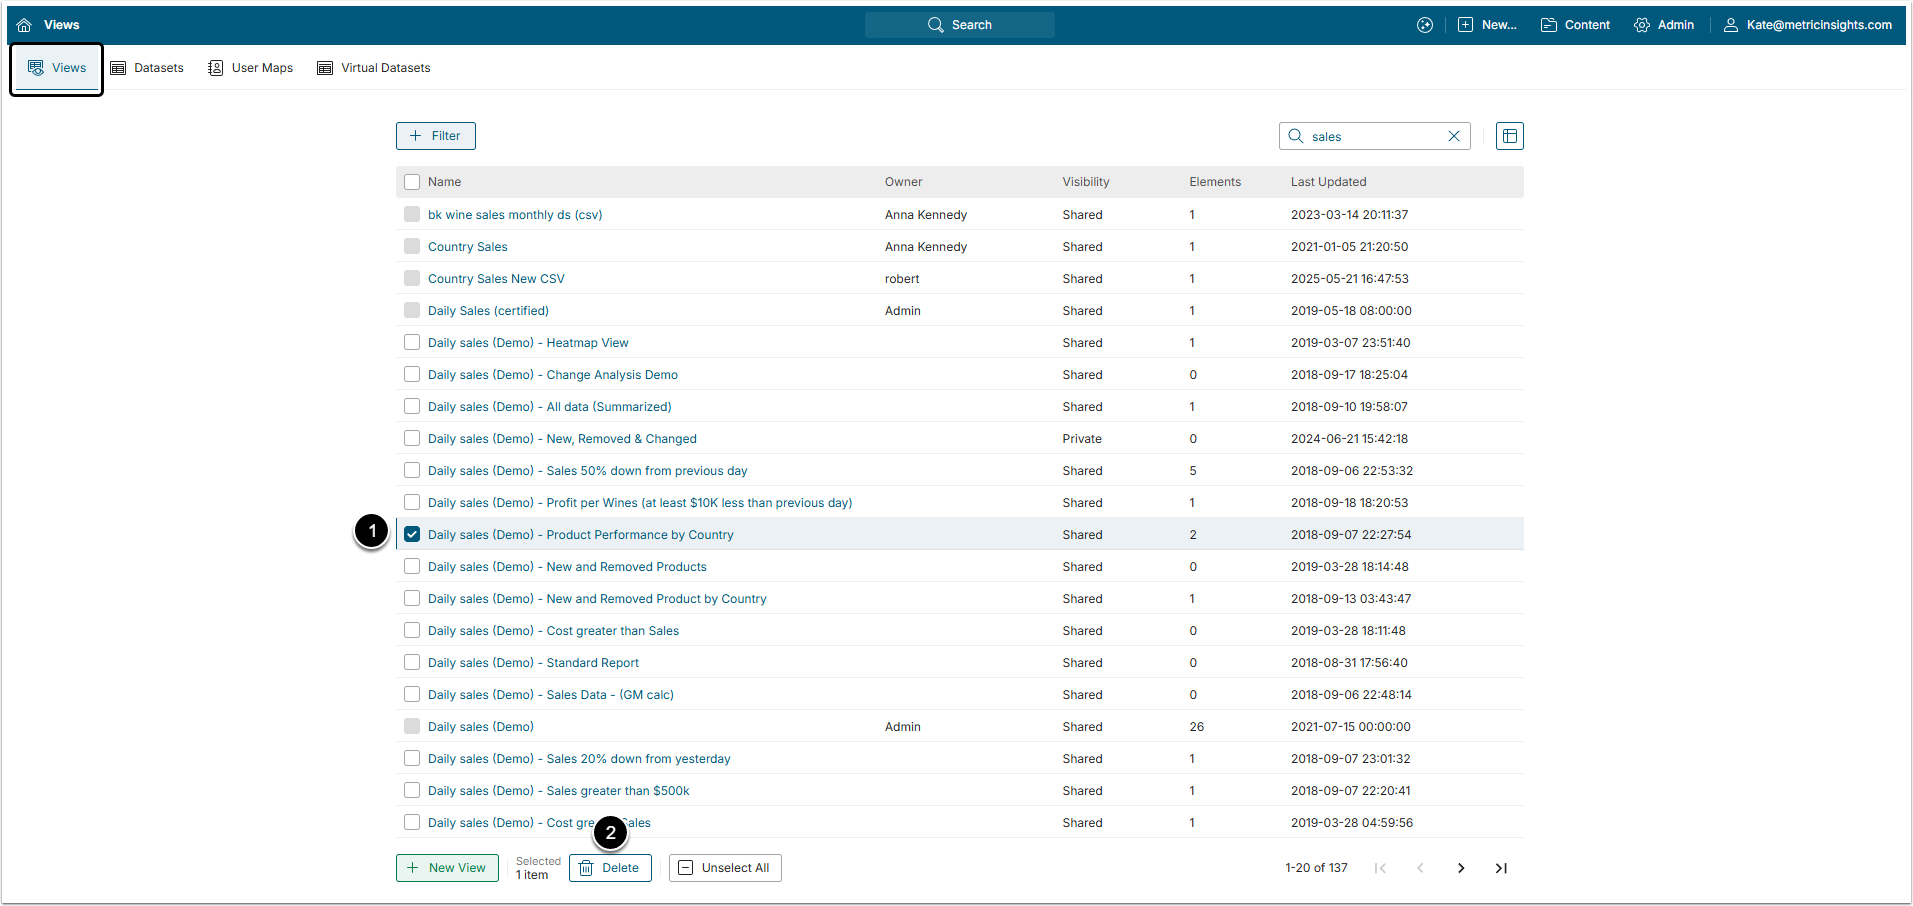Click the home icon in top bar
The image size is (1913, 906).
24,25
